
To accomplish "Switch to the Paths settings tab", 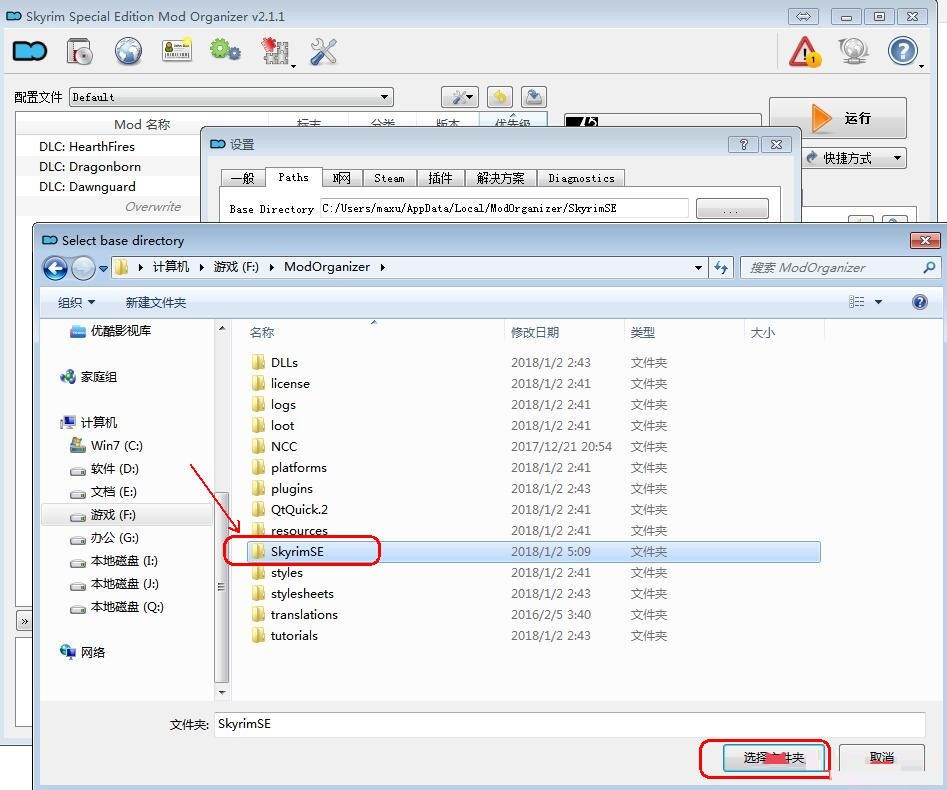I will pos(294,177).
